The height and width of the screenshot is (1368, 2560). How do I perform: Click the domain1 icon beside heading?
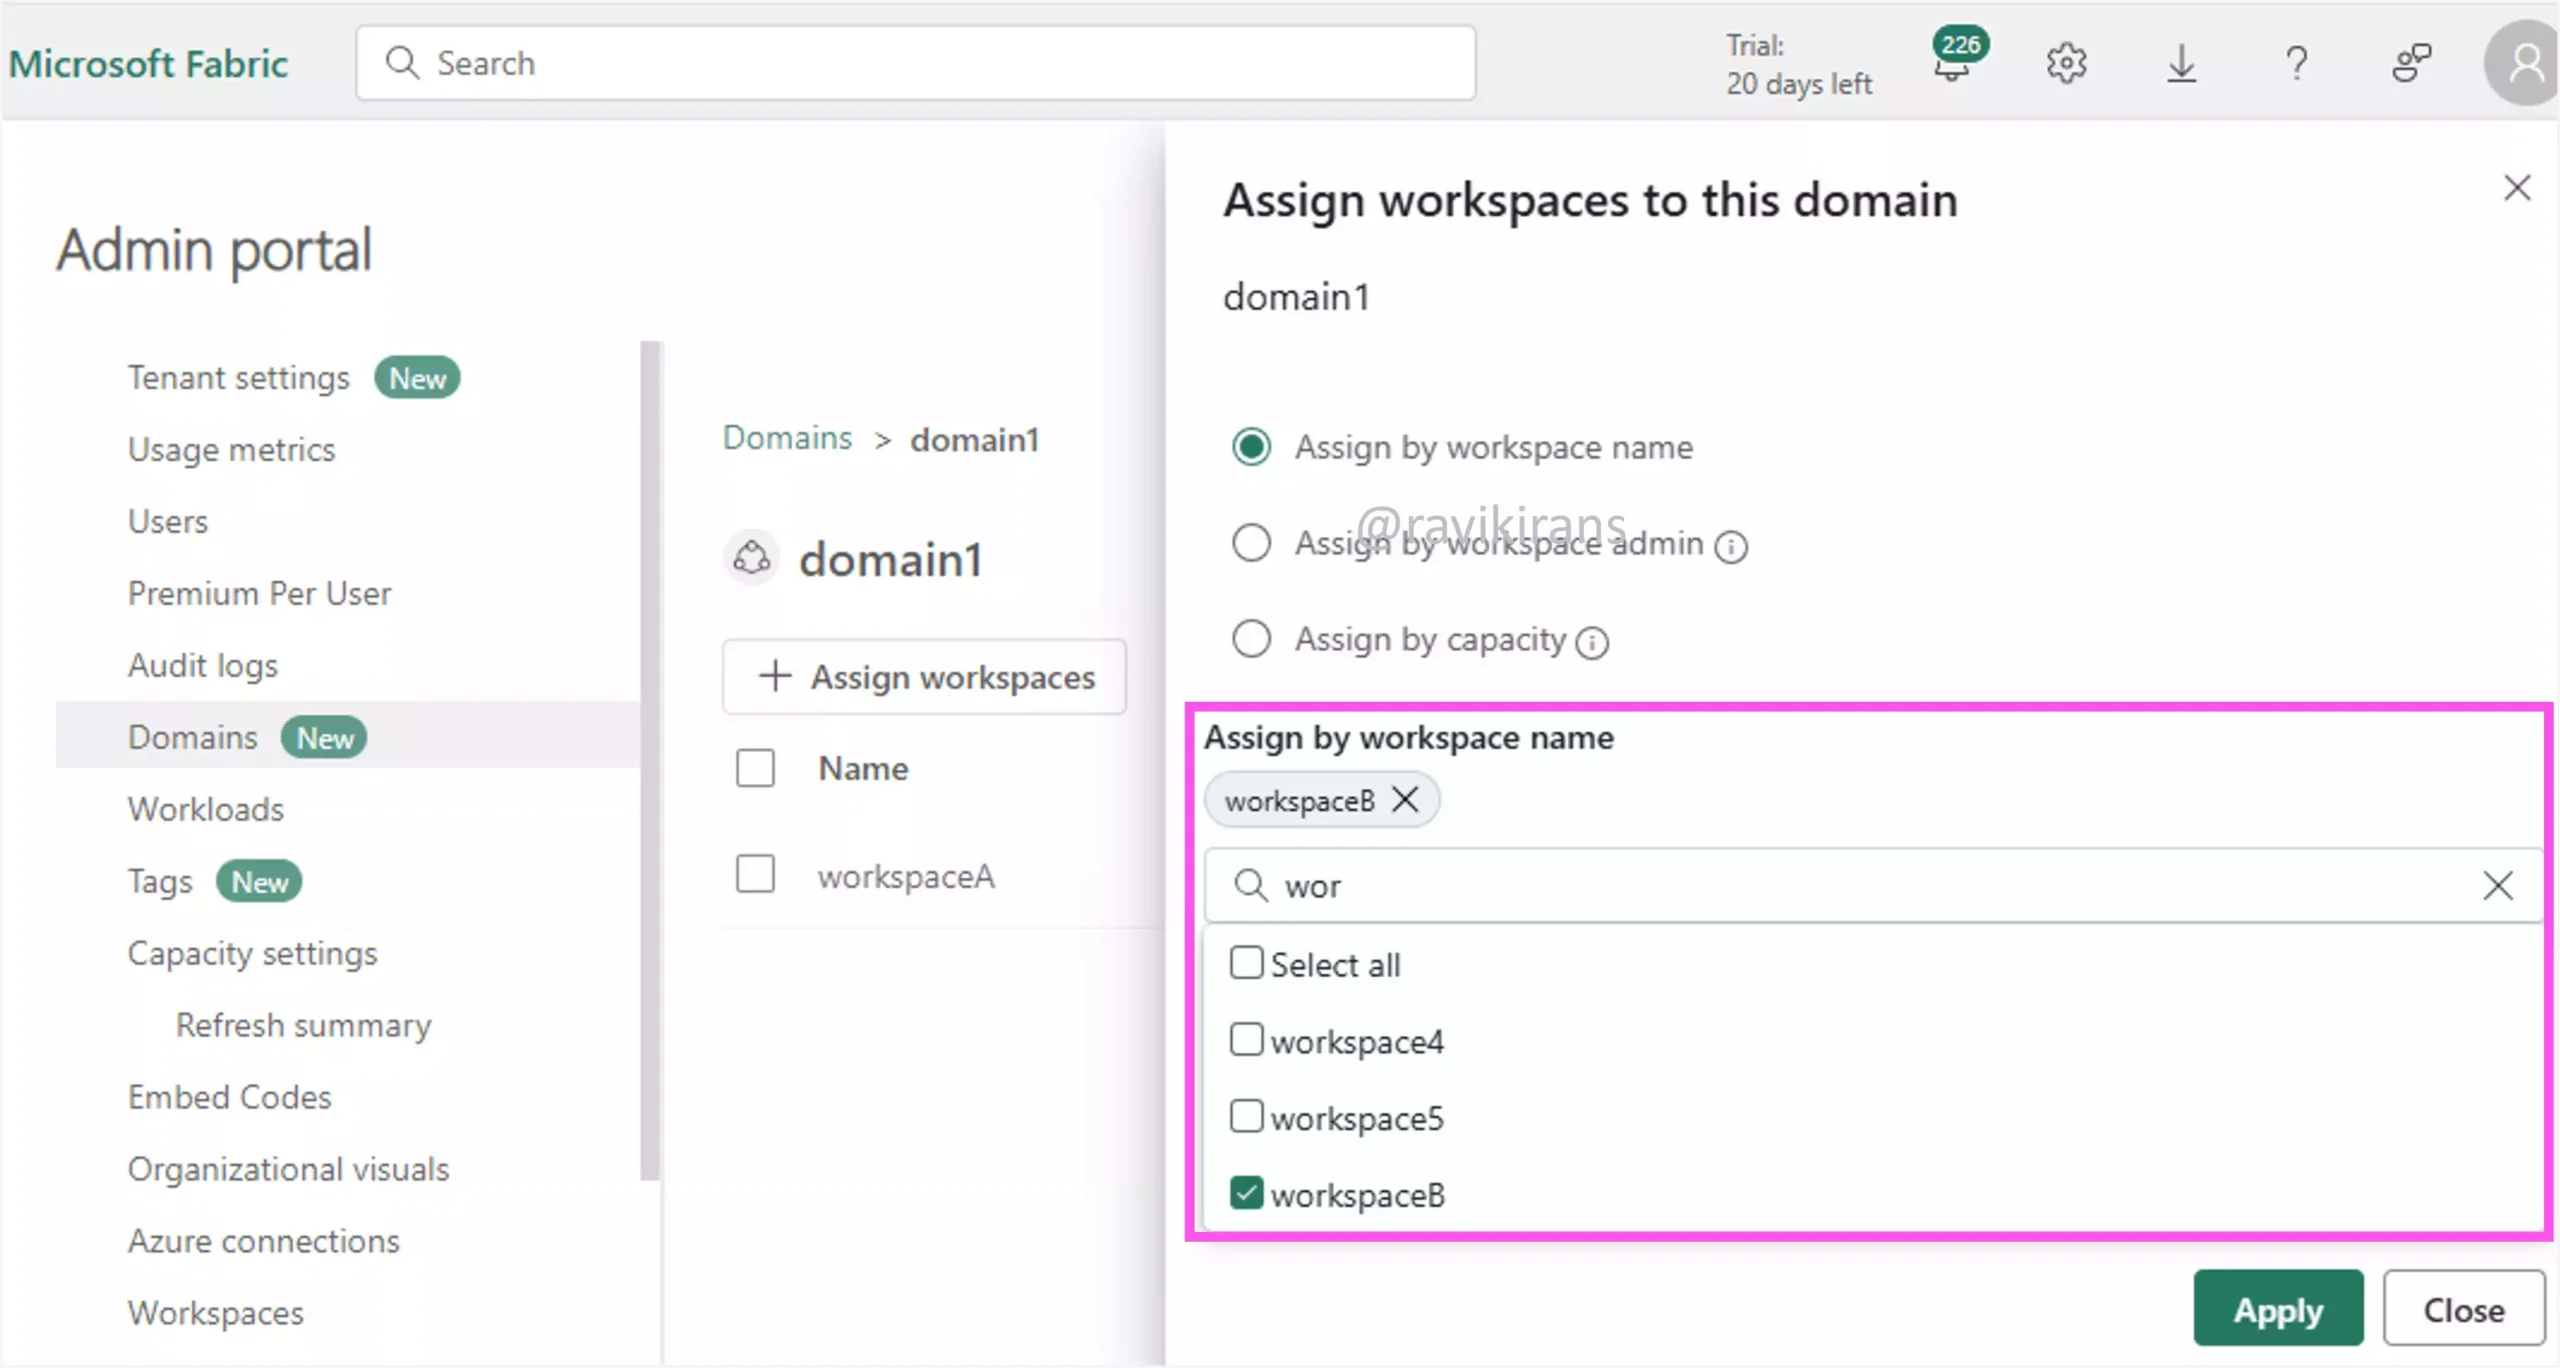point(751,558)
